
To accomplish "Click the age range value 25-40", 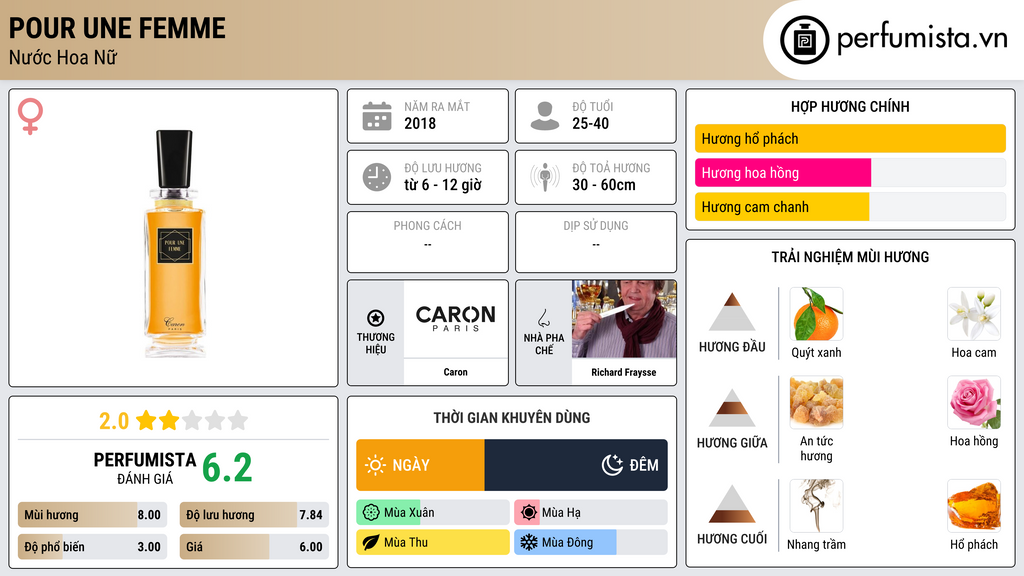I will 590,123.
